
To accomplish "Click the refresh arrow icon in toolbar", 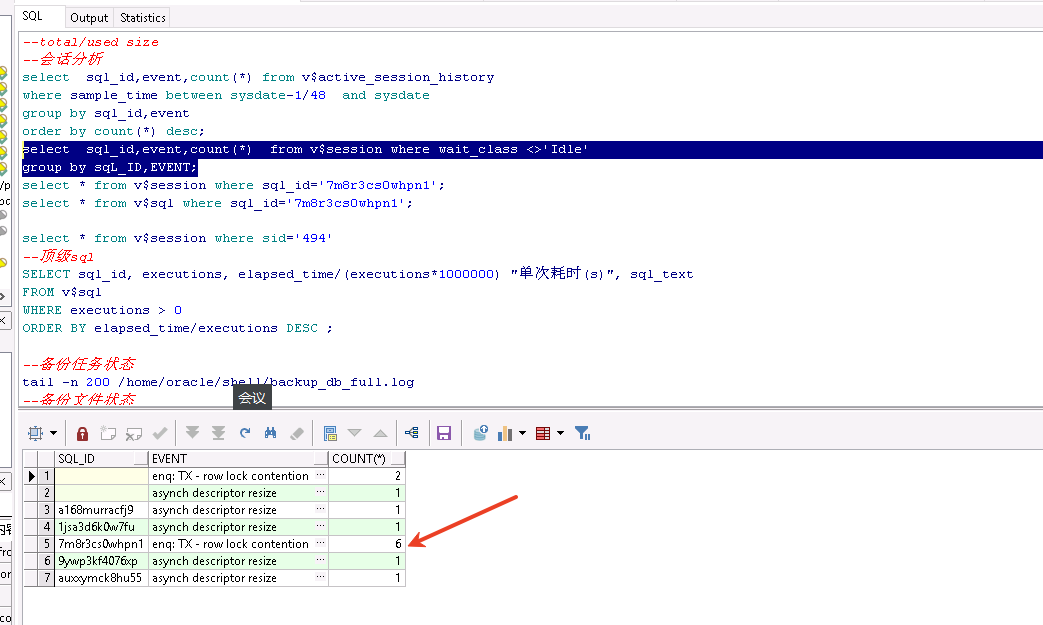I will [x=245, y=433].
